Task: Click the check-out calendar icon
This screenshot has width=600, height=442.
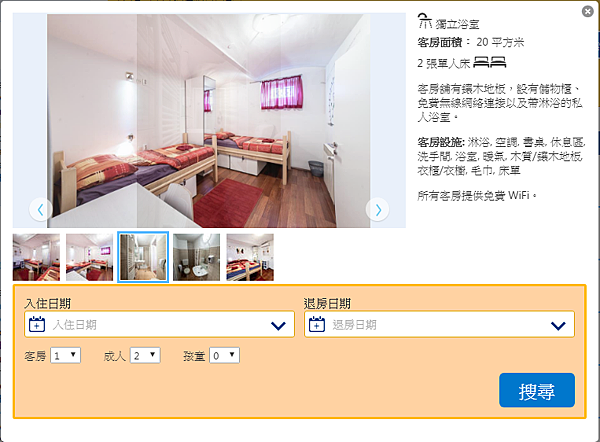Action: pyautogui.click(x=317, y=324)
